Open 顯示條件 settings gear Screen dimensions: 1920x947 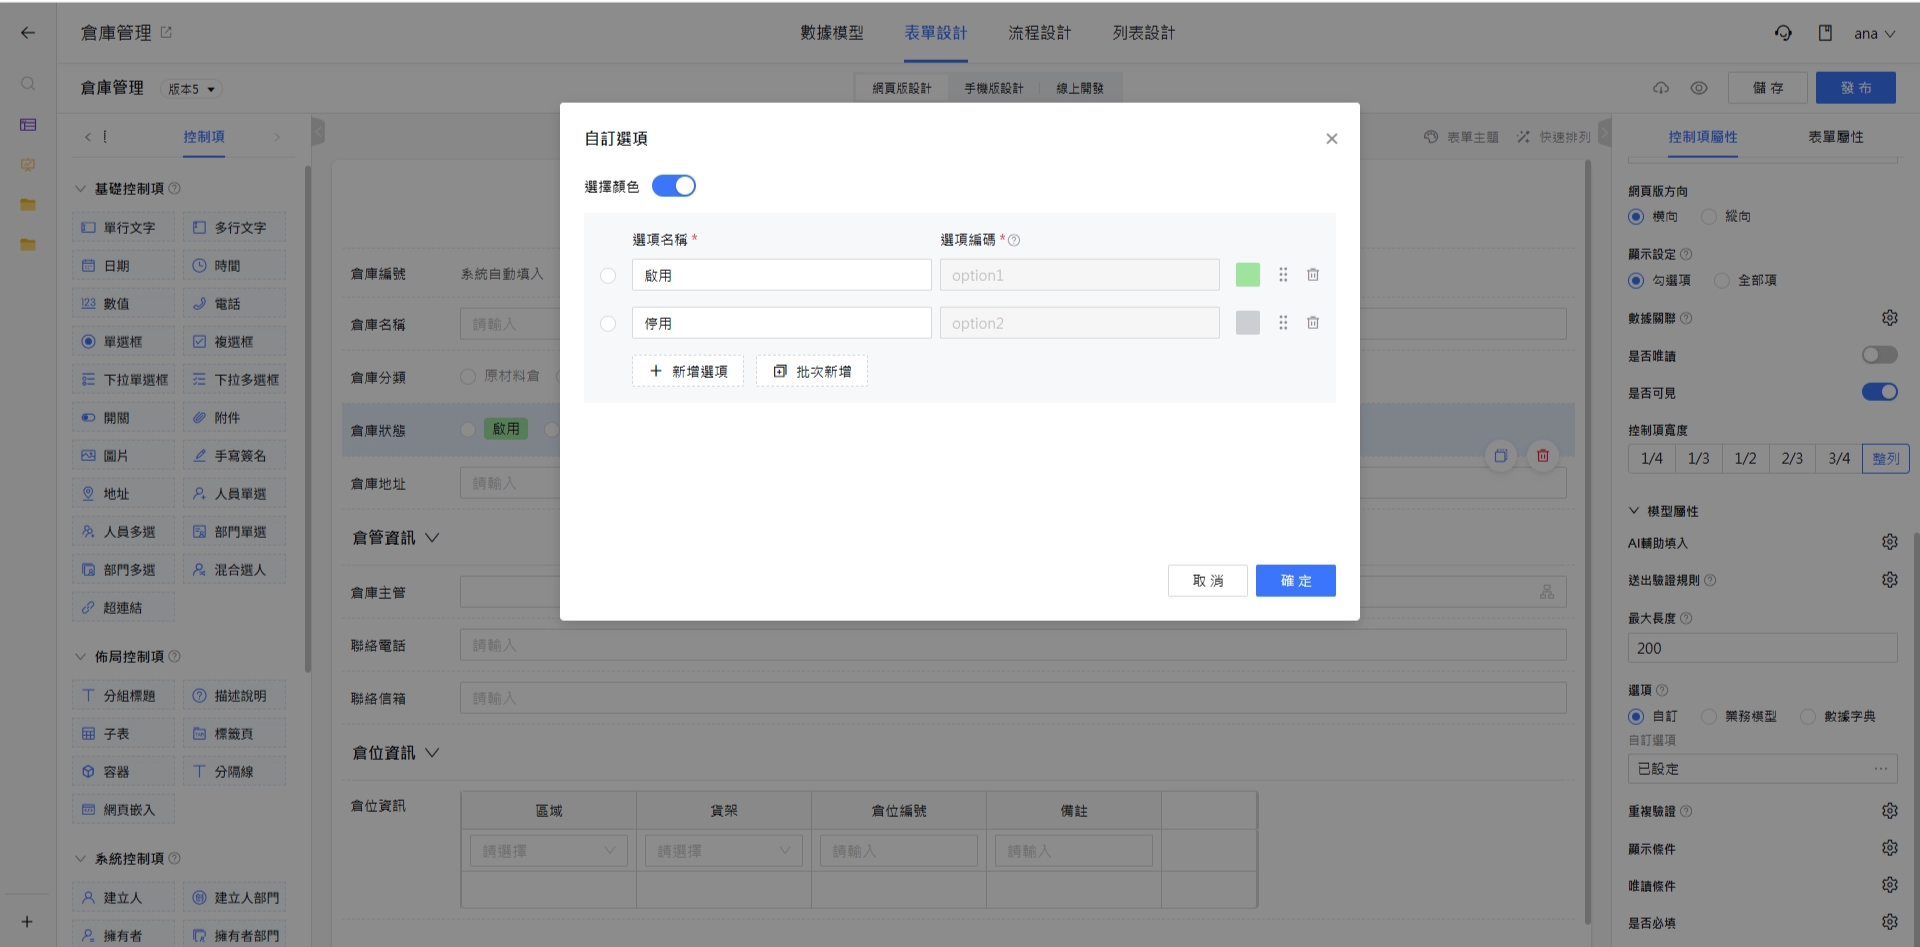pos(1889,848)
